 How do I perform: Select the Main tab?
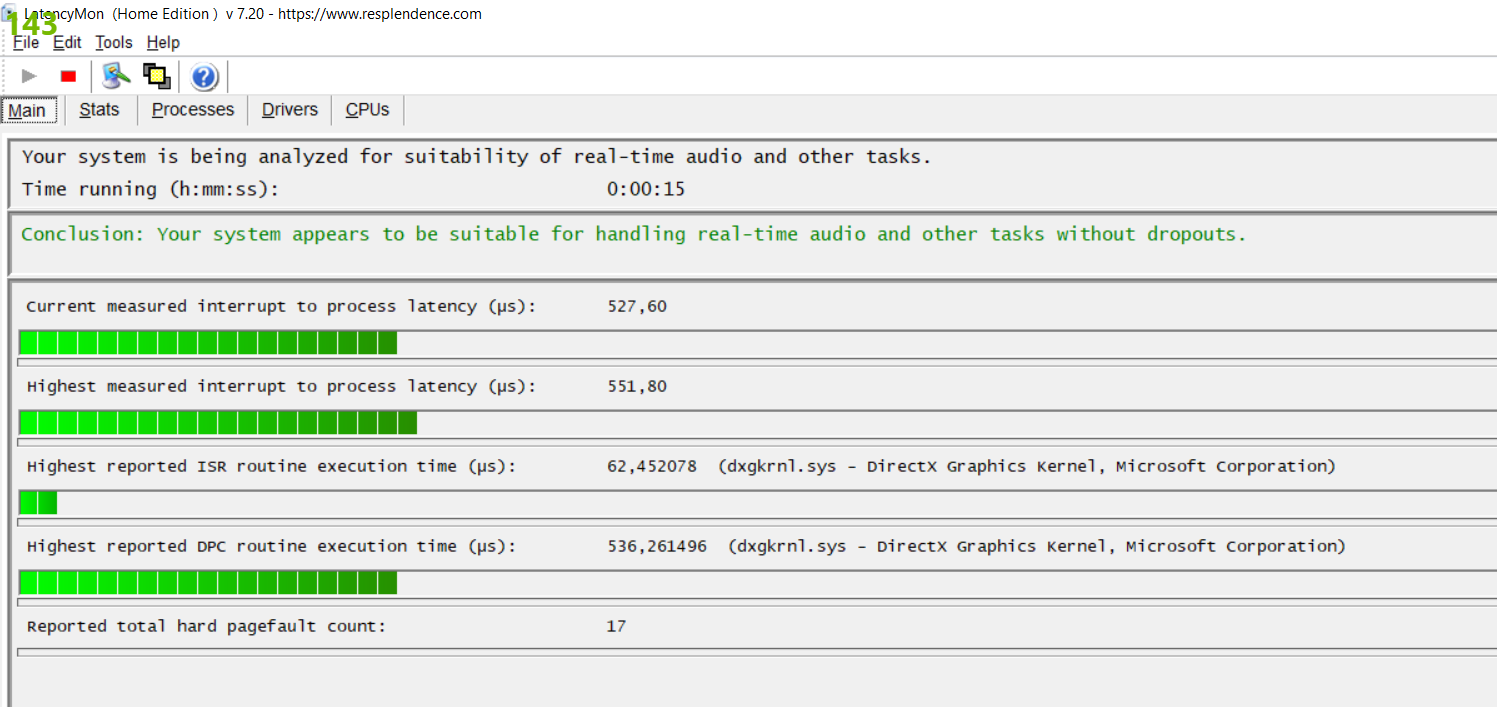coord(27,110)
